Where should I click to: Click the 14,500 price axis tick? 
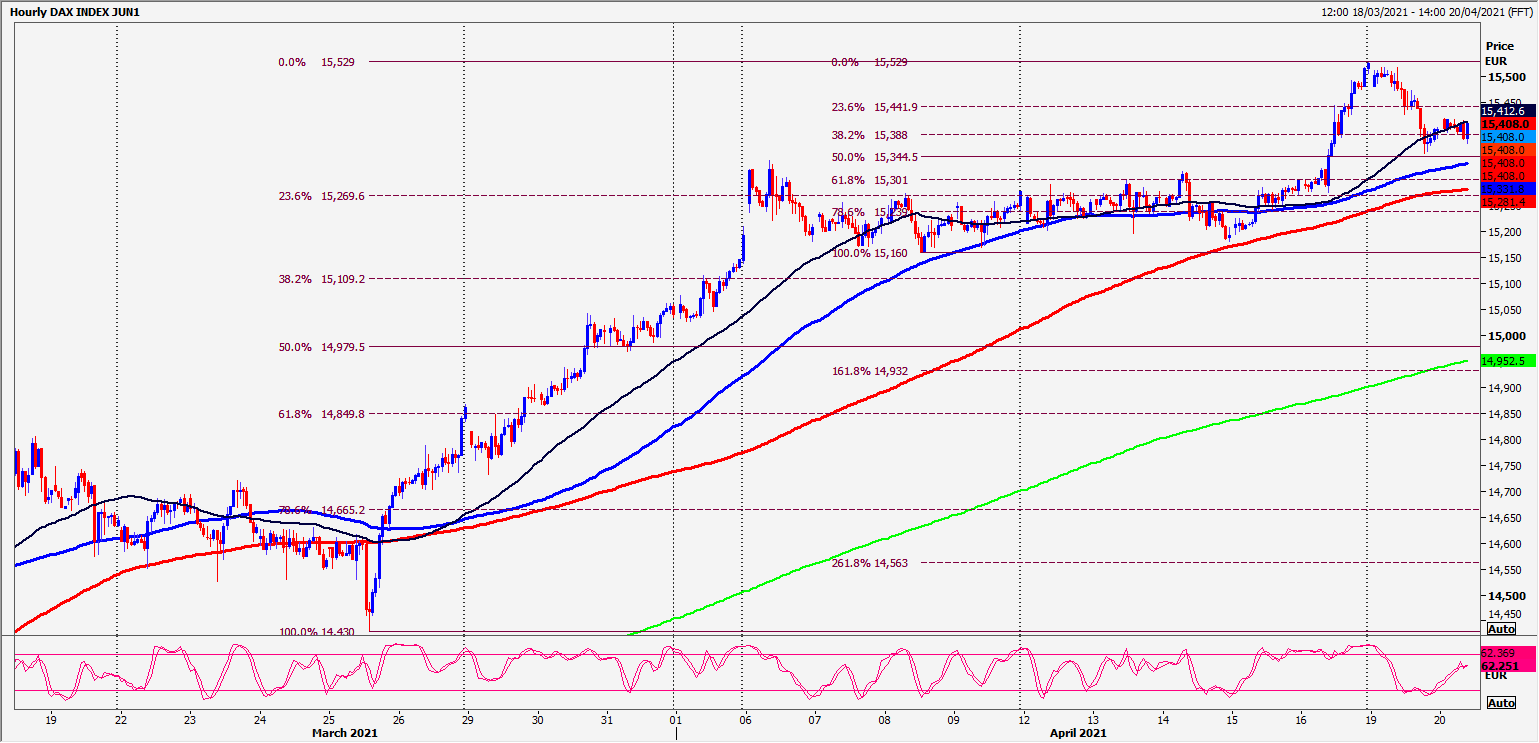pyautogui.click(x=1507, y=597)
